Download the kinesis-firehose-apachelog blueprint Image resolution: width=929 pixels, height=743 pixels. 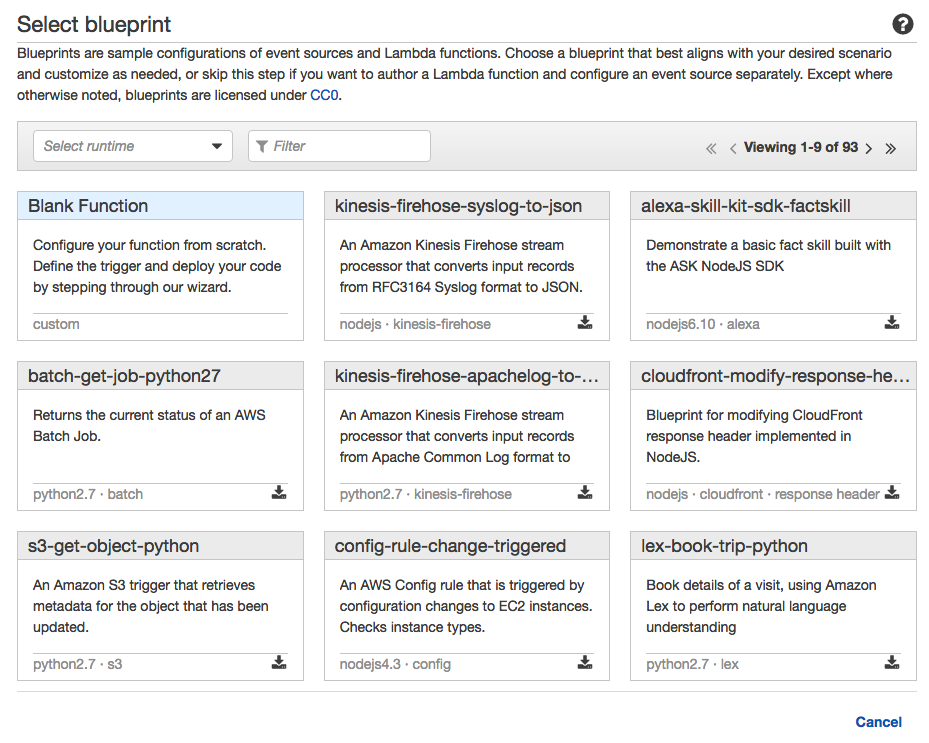point(585,492)
